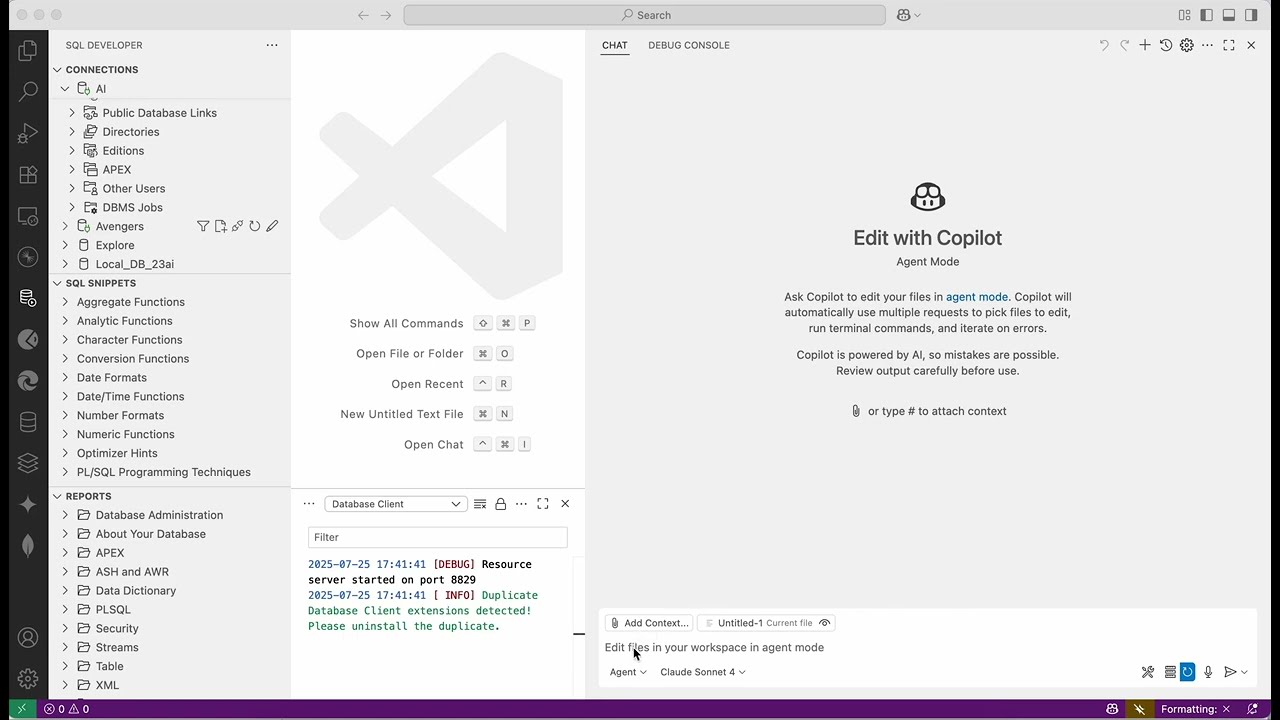Toggle Formatting status bar item
The height and width of the screenshot is (720, 1280).
(x=1196, y=709)
